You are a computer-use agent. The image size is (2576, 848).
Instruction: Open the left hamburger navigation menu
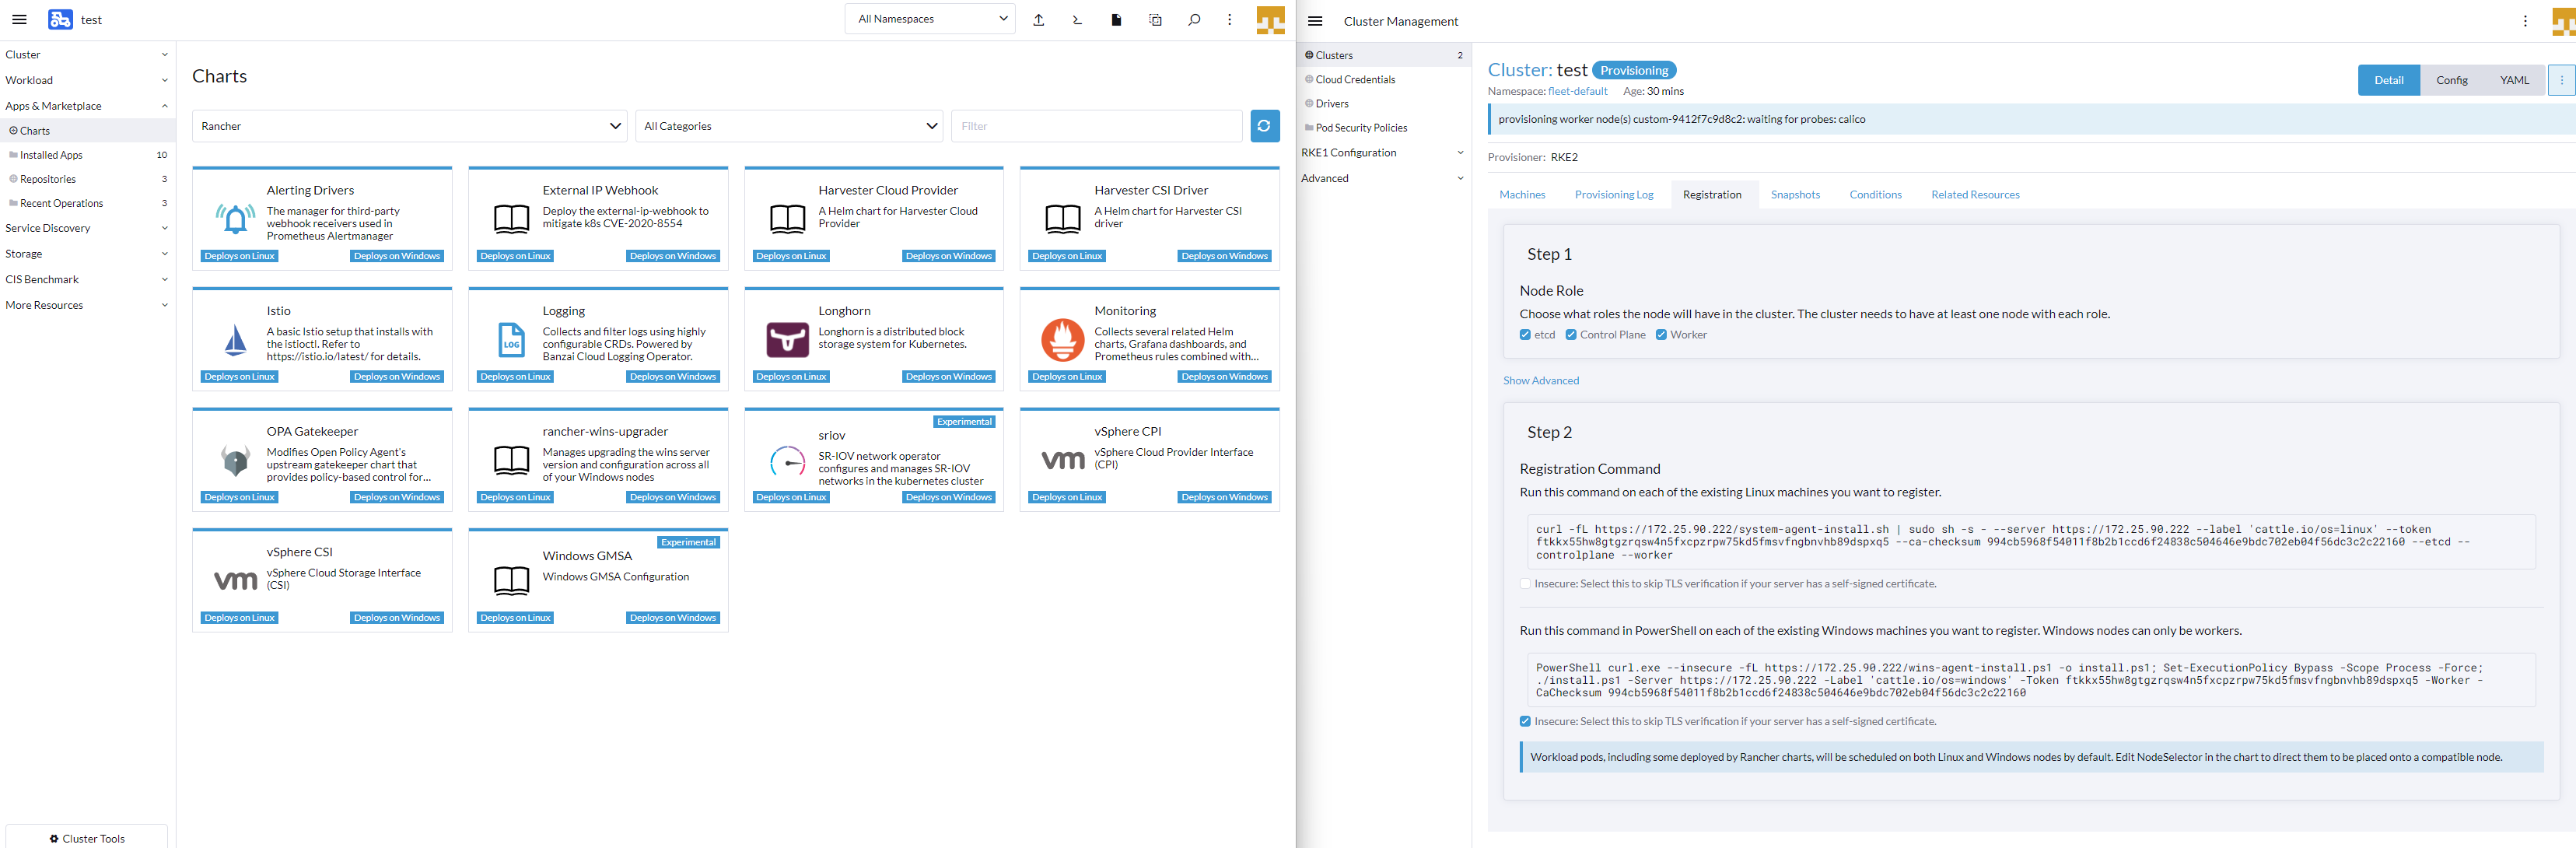[19, 19]
